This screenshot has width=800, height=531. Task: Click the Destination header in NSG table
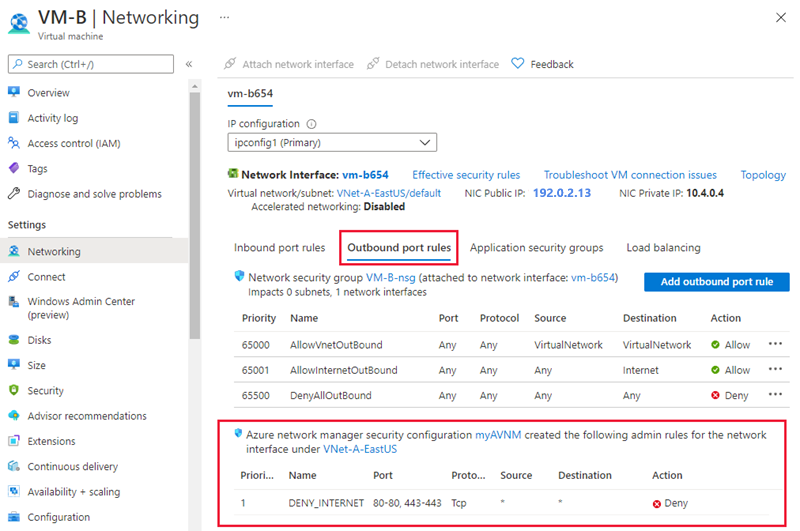649,318
